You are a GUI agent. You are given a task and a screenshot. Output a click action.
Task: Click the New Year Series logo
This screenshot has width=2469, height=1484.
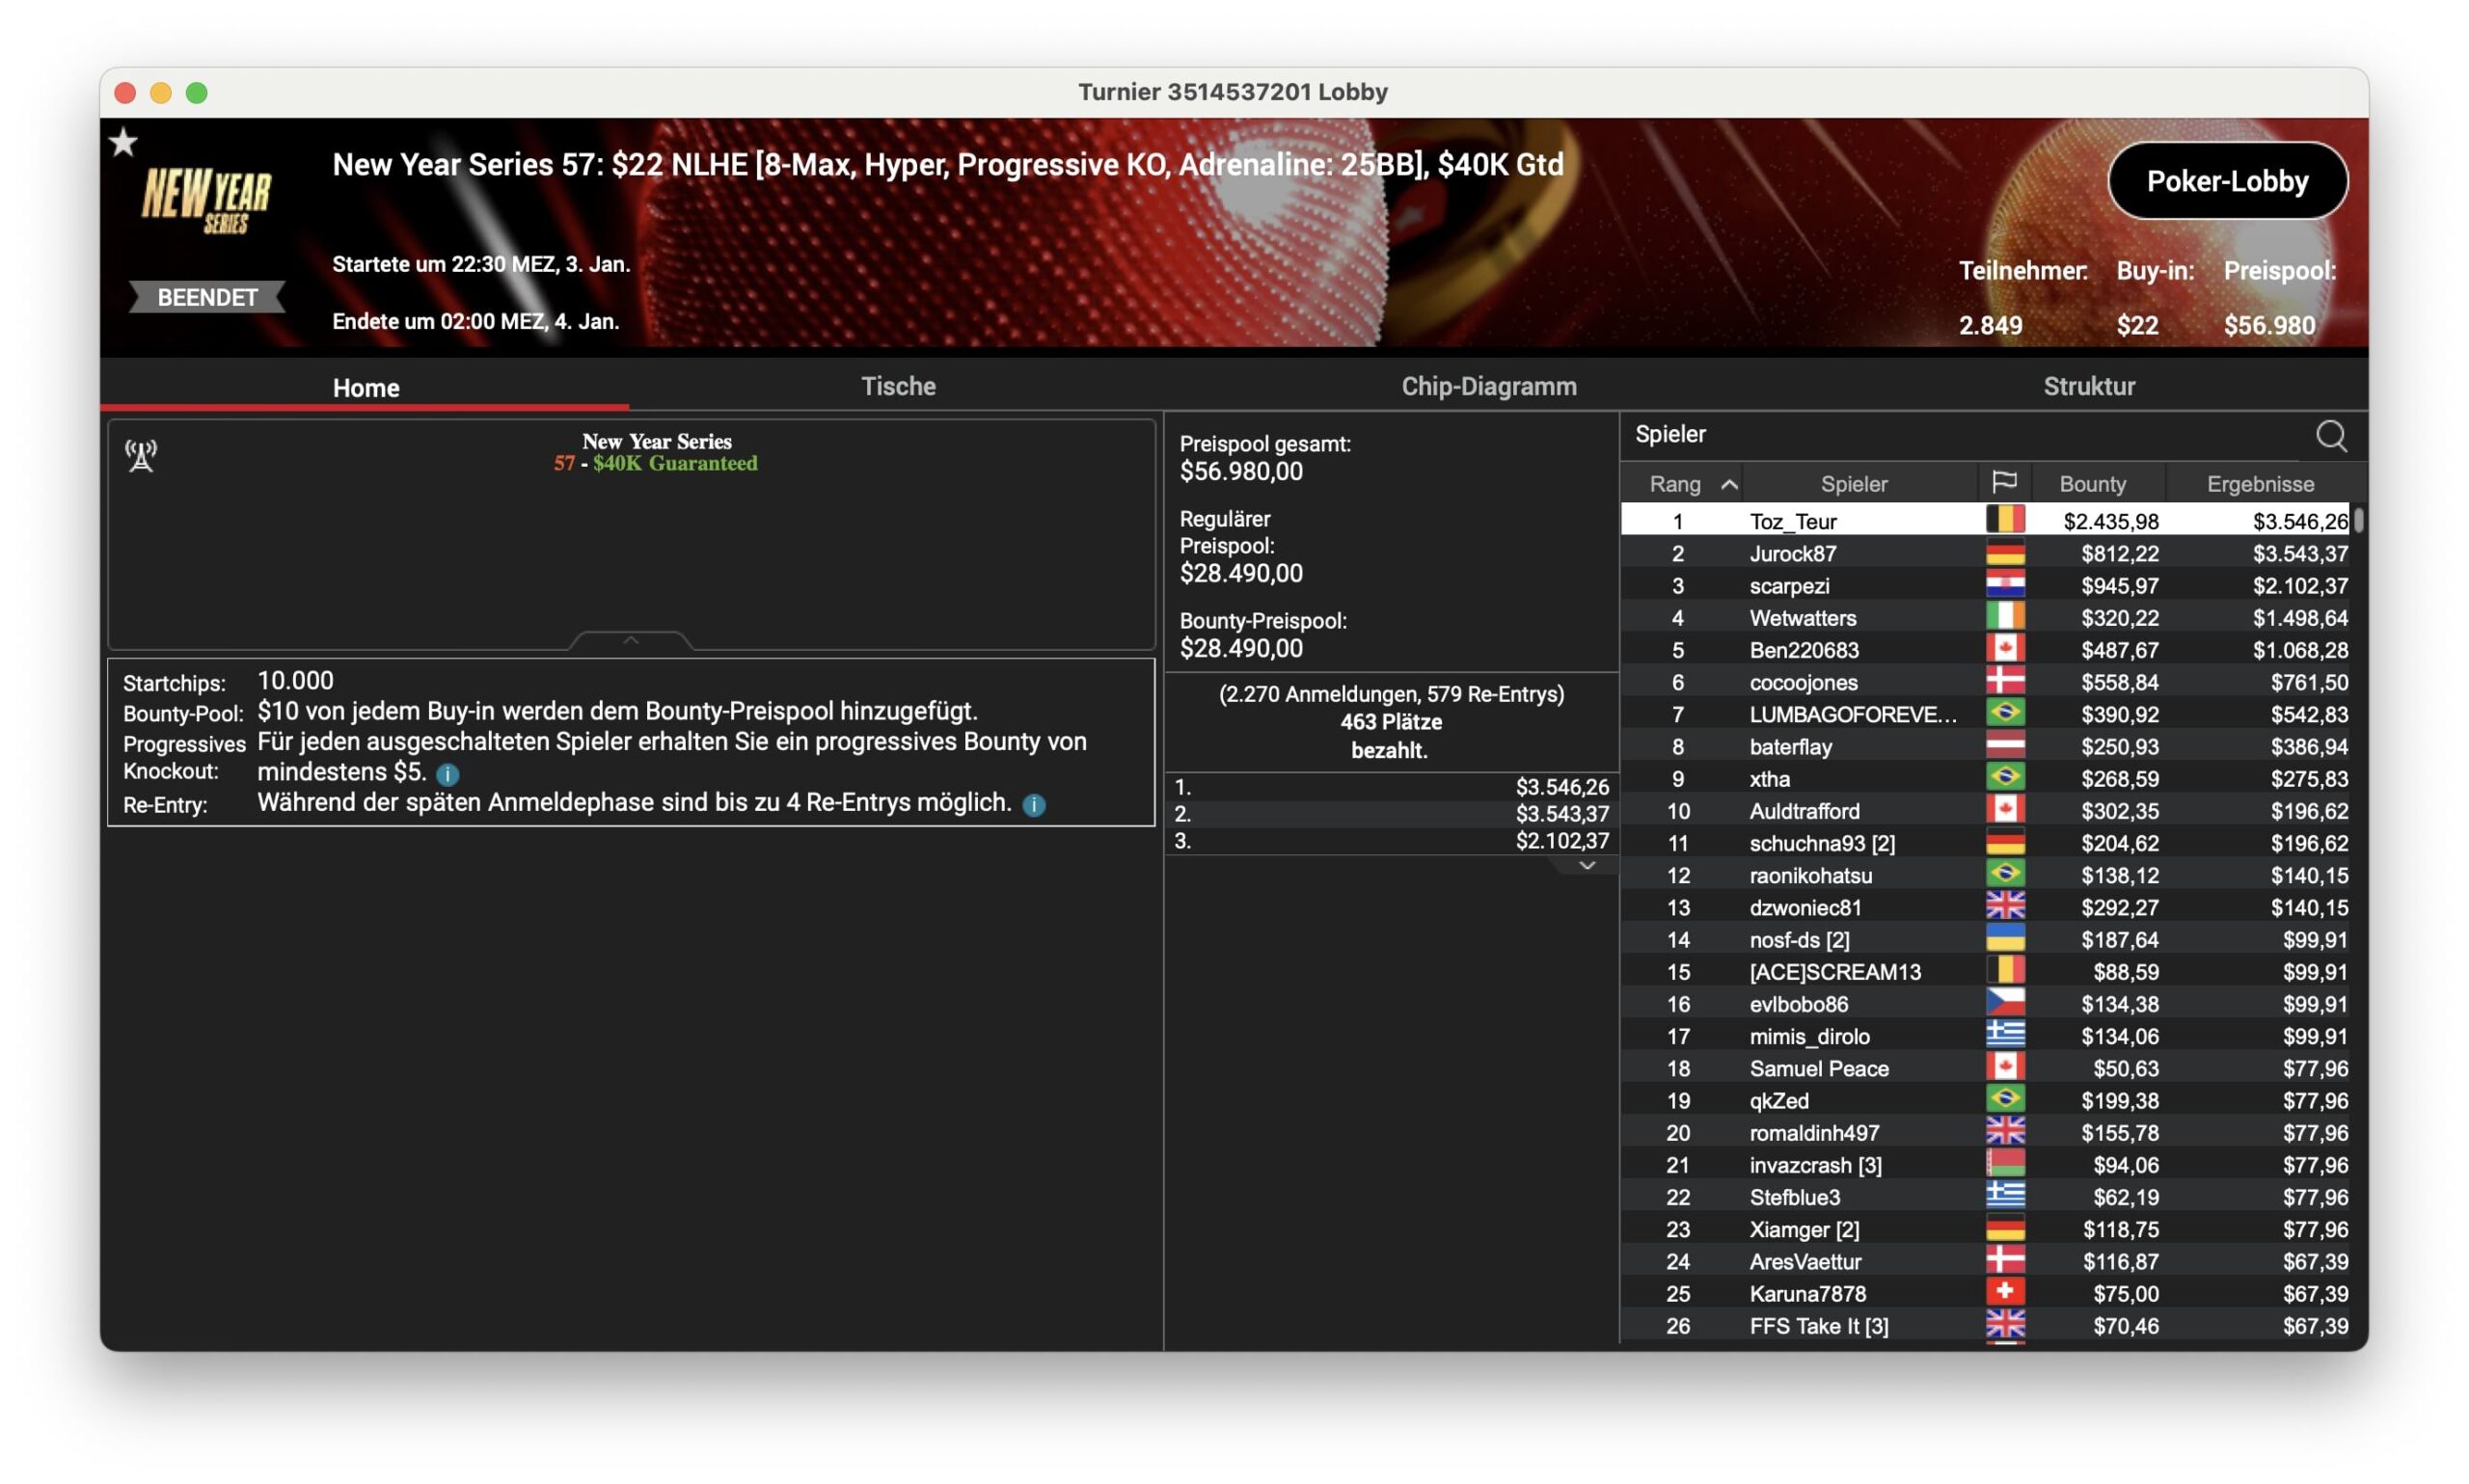point(206,200)
